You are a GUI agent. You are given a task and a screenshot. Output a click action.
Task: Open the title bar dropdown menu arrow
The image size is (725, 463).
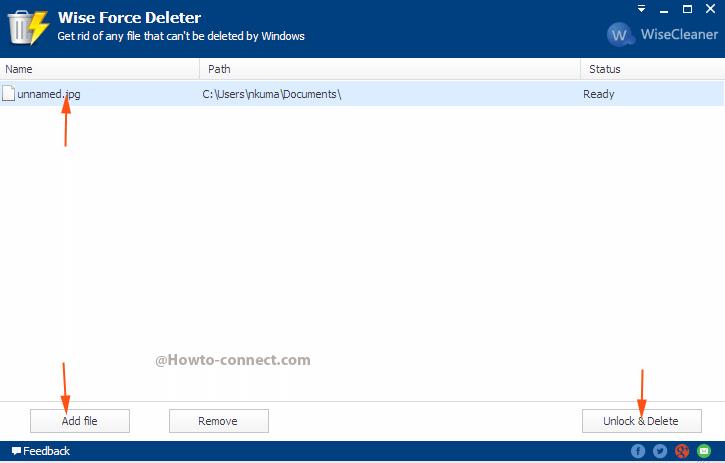click(641, 9)
